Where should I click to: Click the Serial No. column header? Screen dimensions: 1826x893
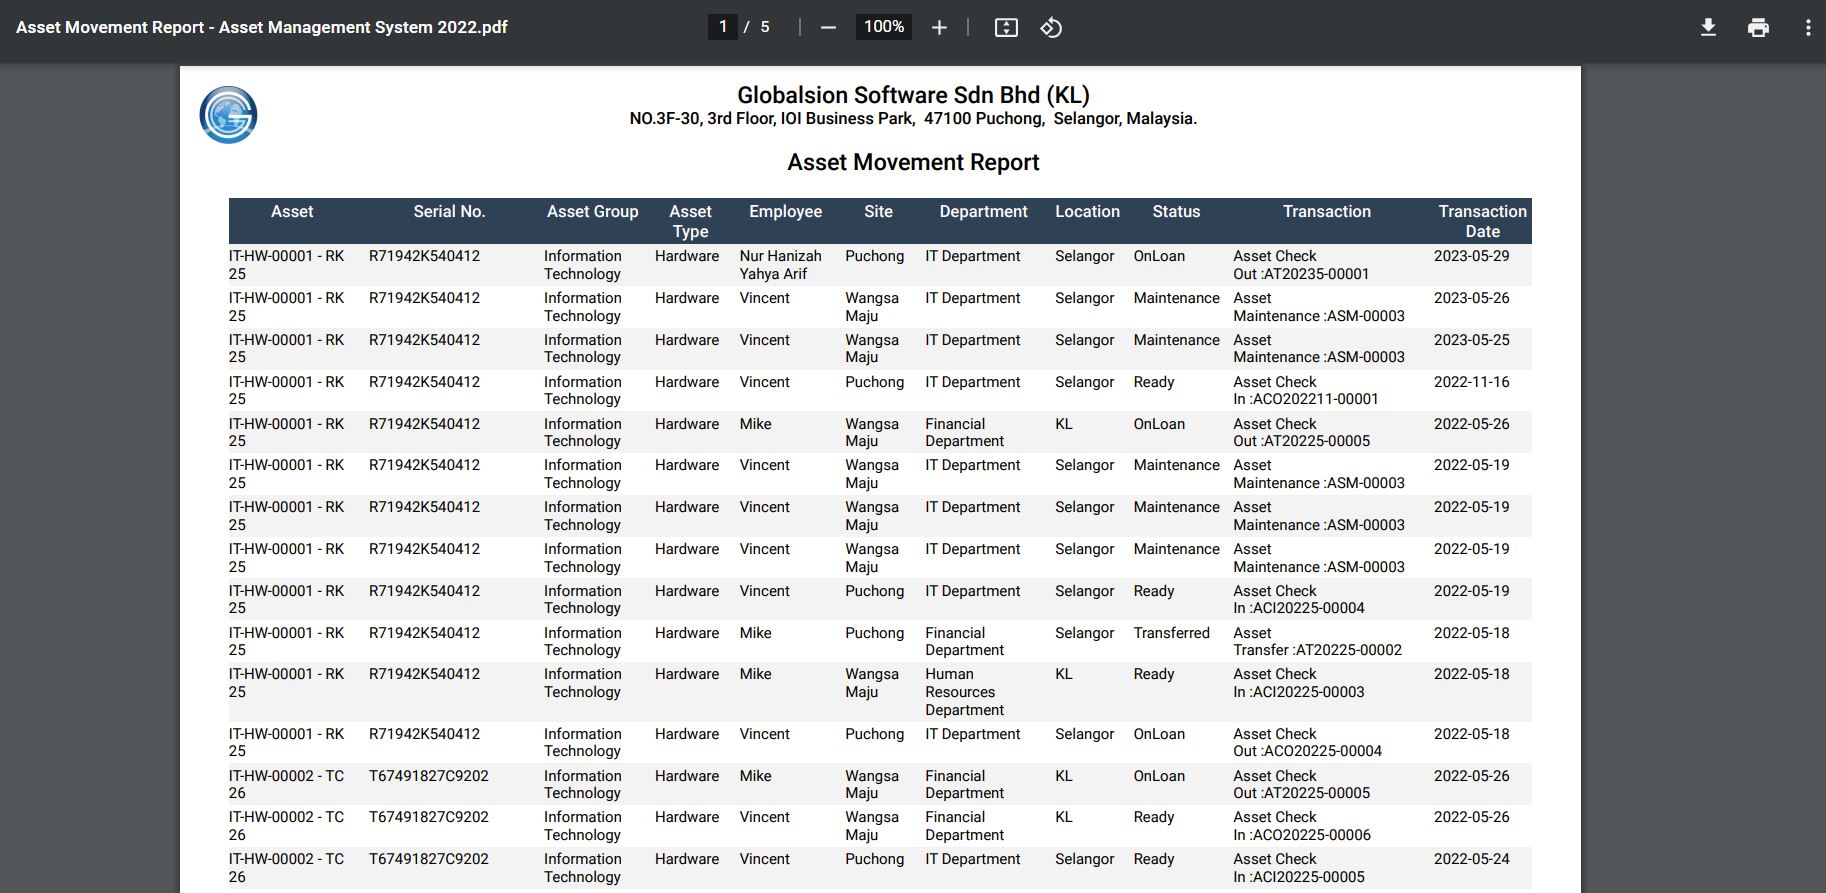[x=449, y=212]
